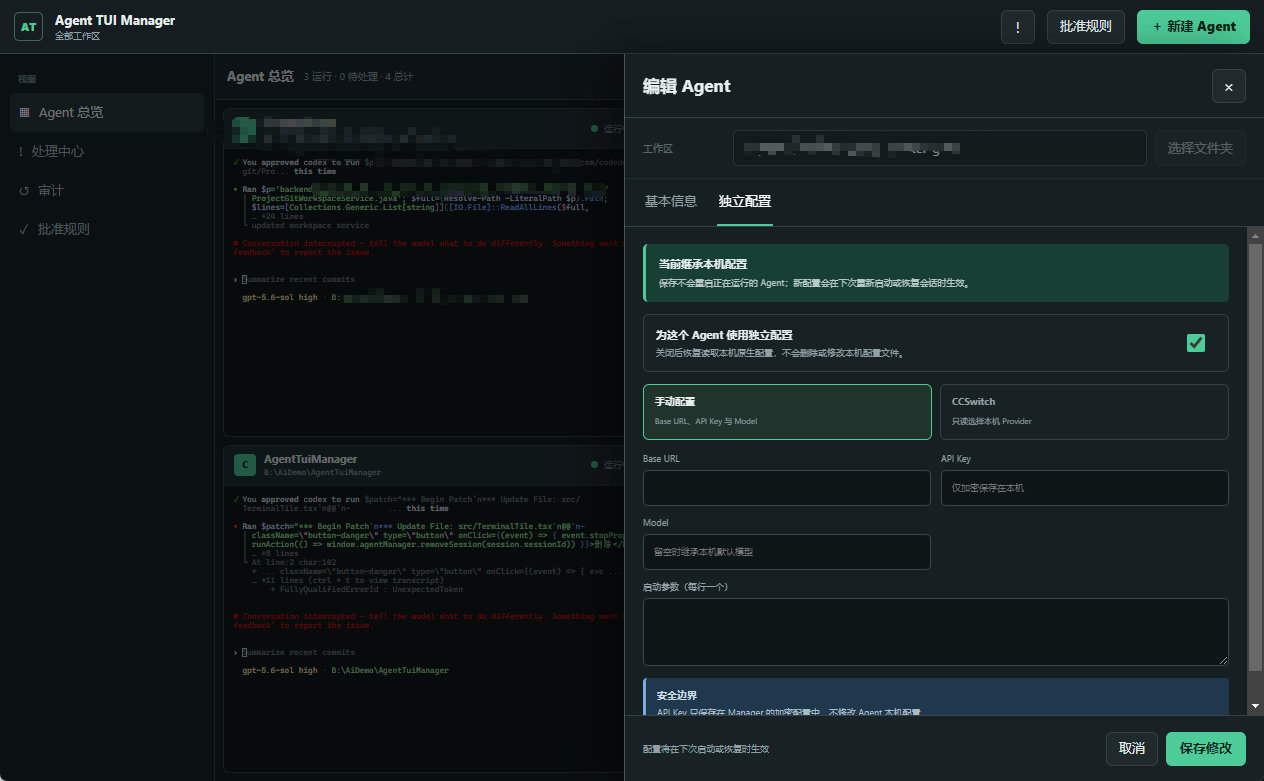1264x781 pixels.
Task: Click the checkmark icon beside sidebar 批准规则
Action: coord(24,229)
